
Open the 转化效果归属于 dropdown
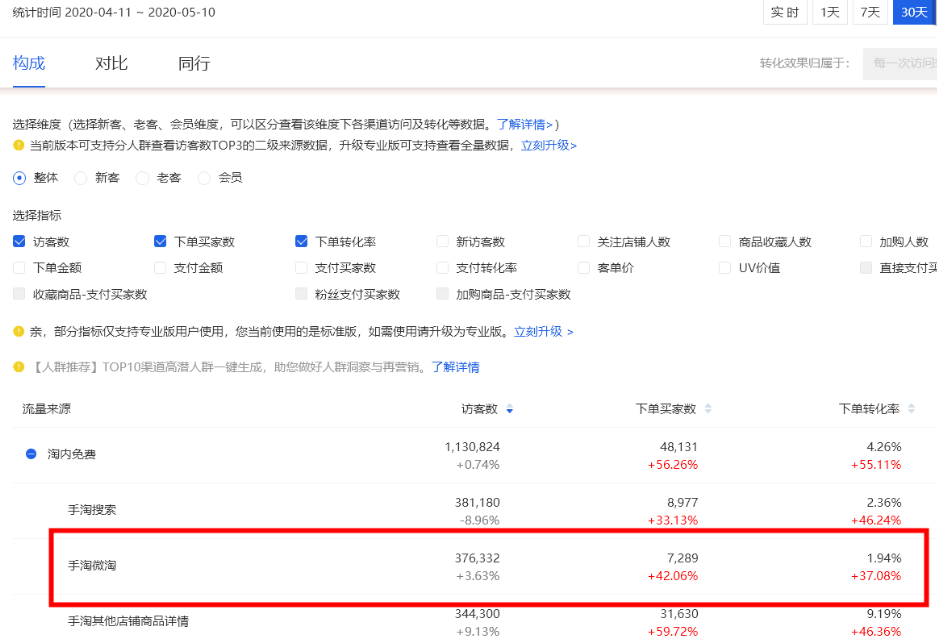(900, 63)
